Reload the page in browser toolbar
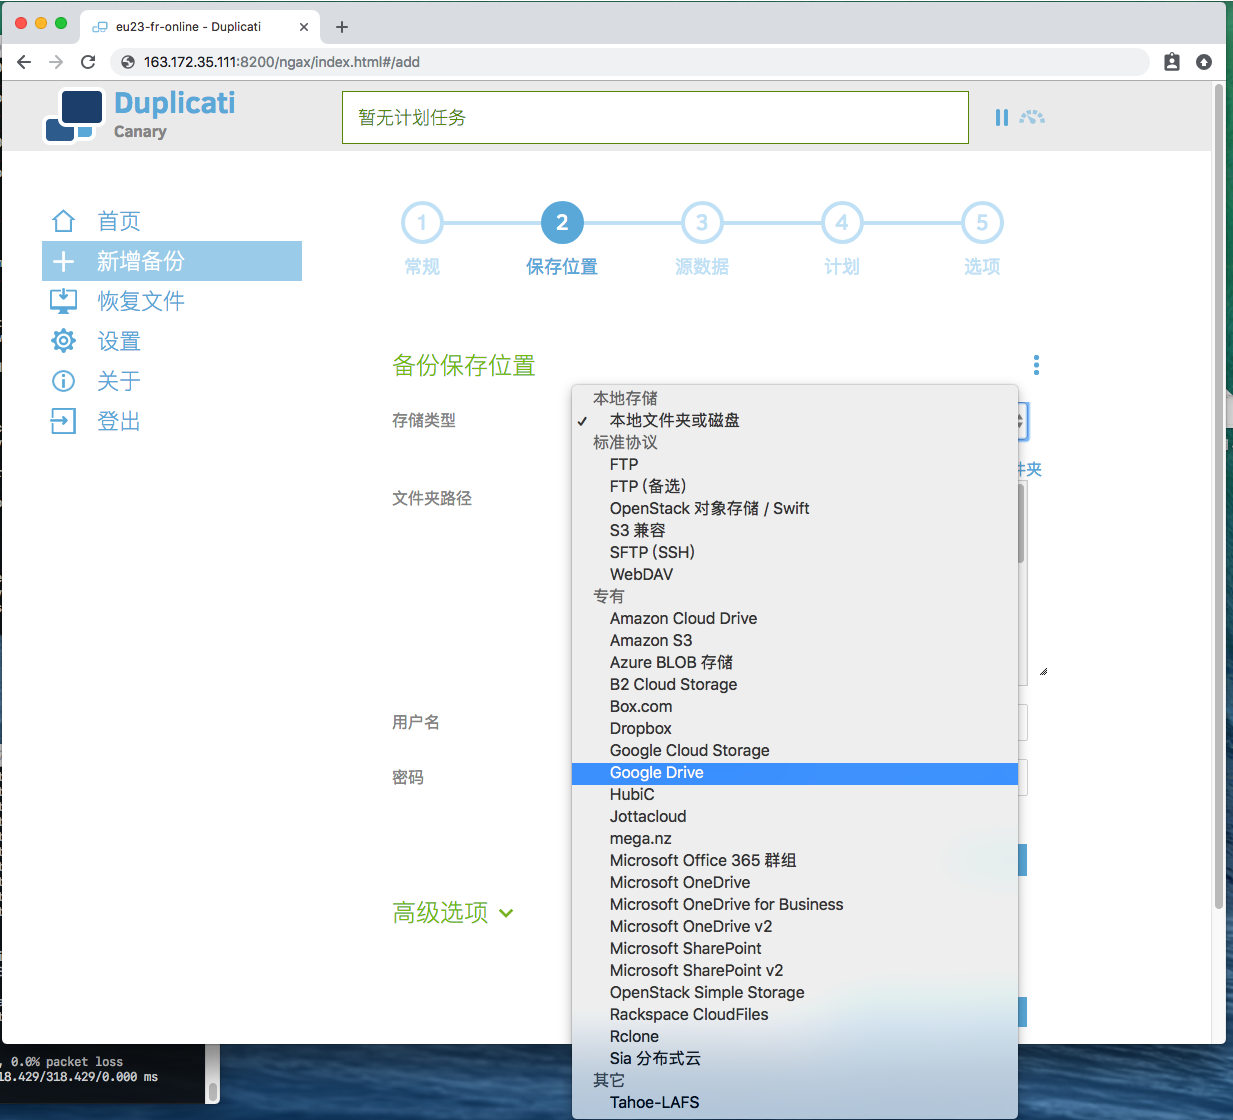 [x=88, y=62]
